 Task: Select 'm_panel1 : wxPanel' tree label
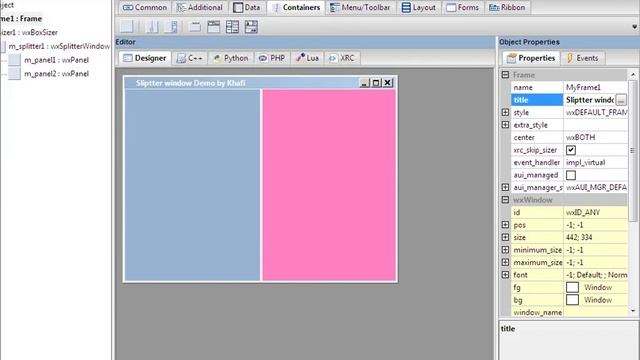click(x=56, y=60)
